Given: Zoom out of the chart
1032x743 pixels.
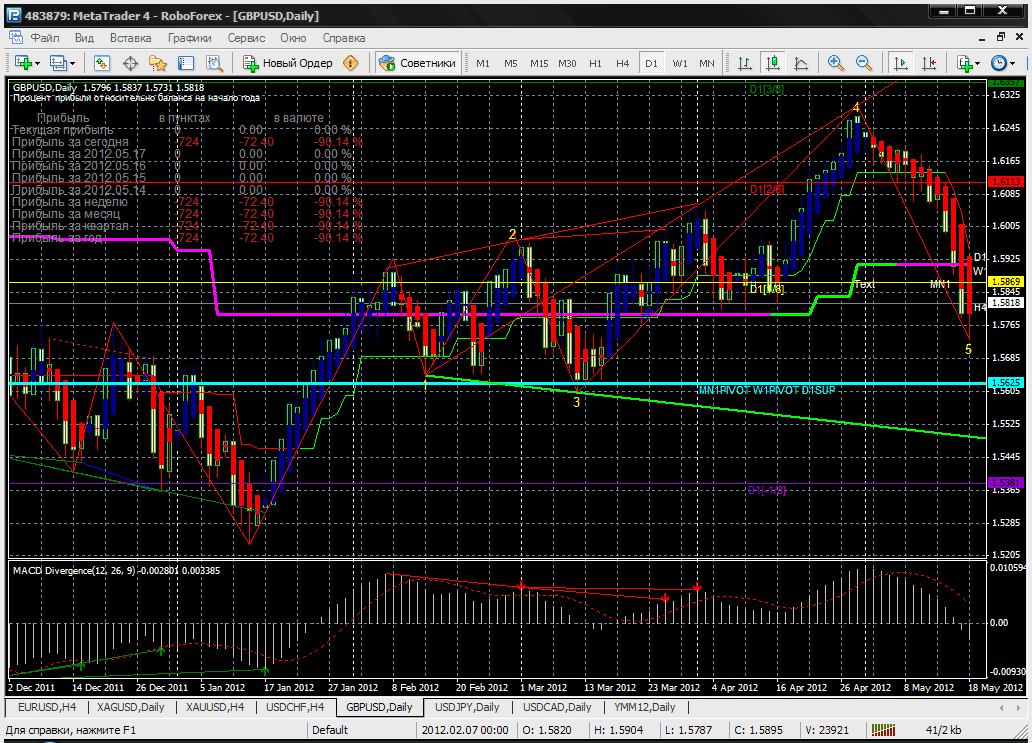Looking at the screenshot, I should [x=864, y=63].
